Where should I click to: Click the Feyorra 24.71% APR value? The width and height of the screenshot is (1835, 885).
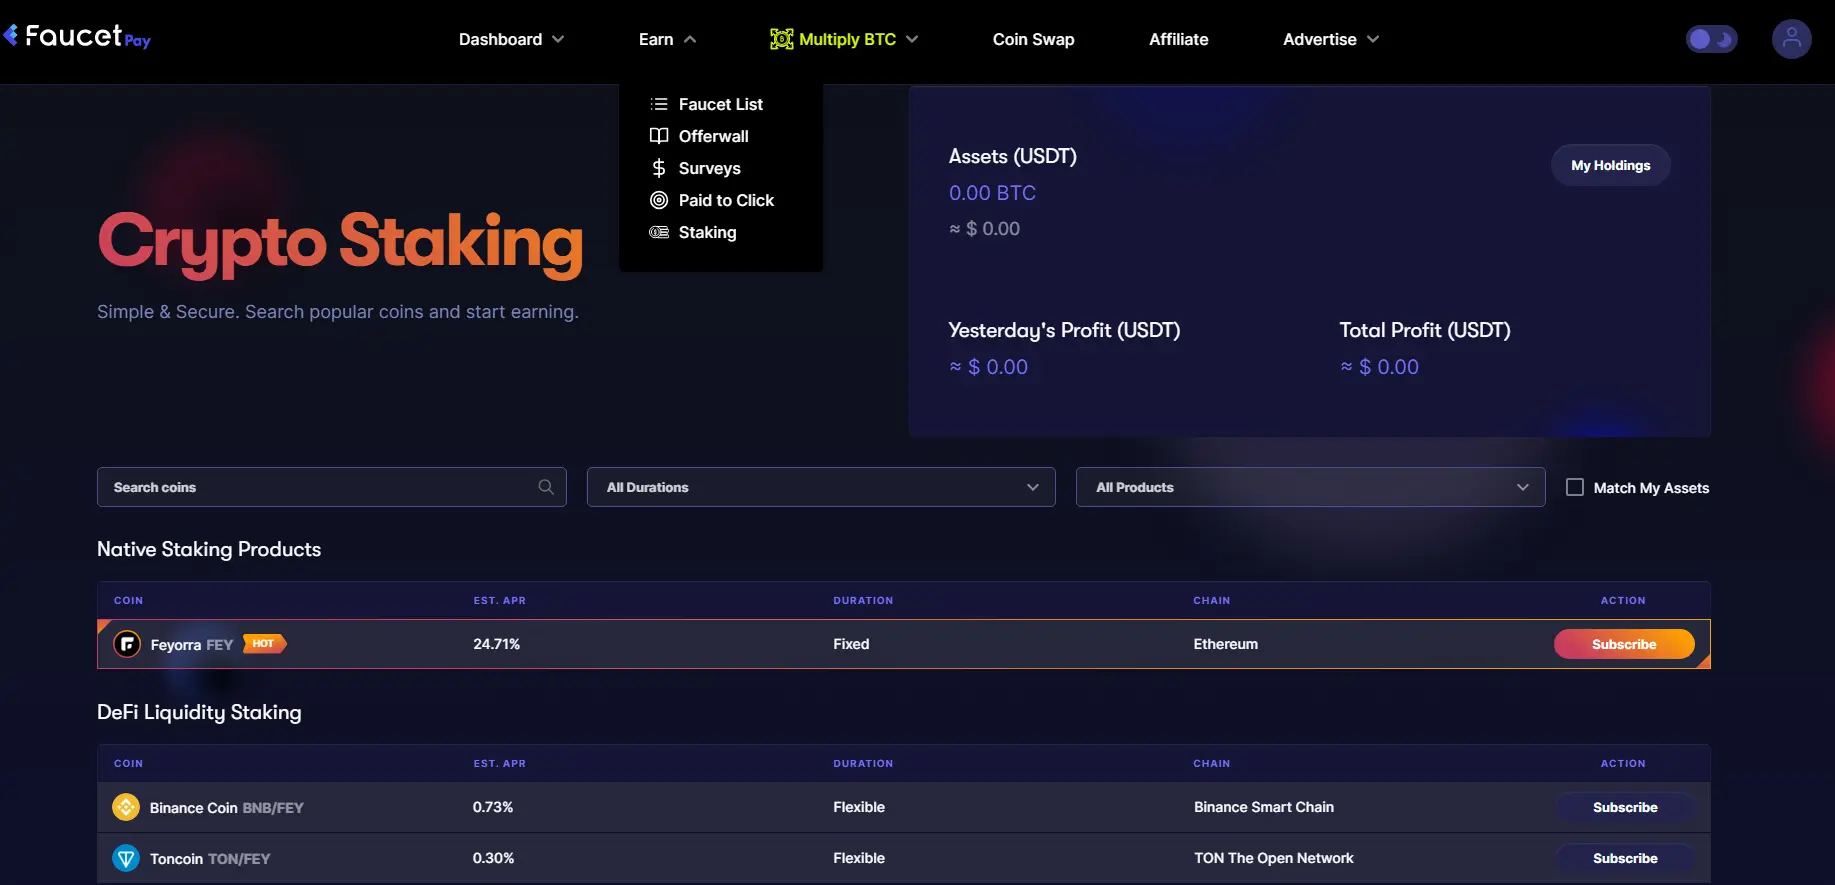click(496, 644)
